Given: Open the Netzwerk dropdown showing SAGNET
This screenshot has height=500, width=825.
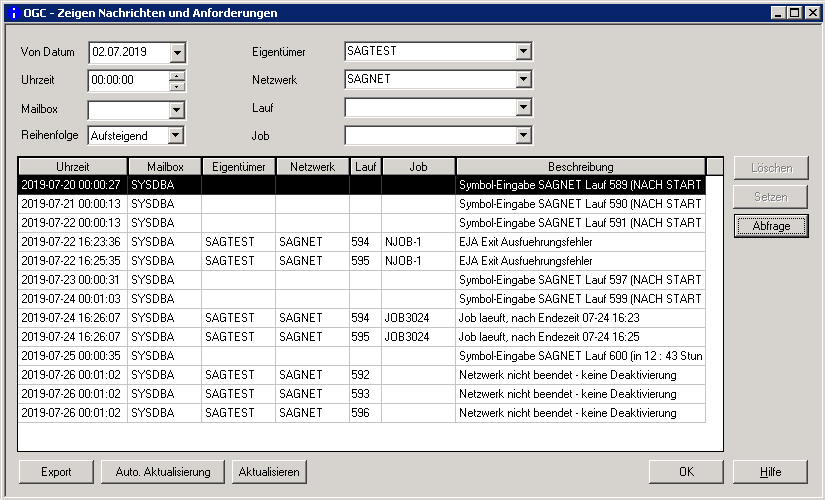Looking at the screenshot, I should (x=523, y=79).
